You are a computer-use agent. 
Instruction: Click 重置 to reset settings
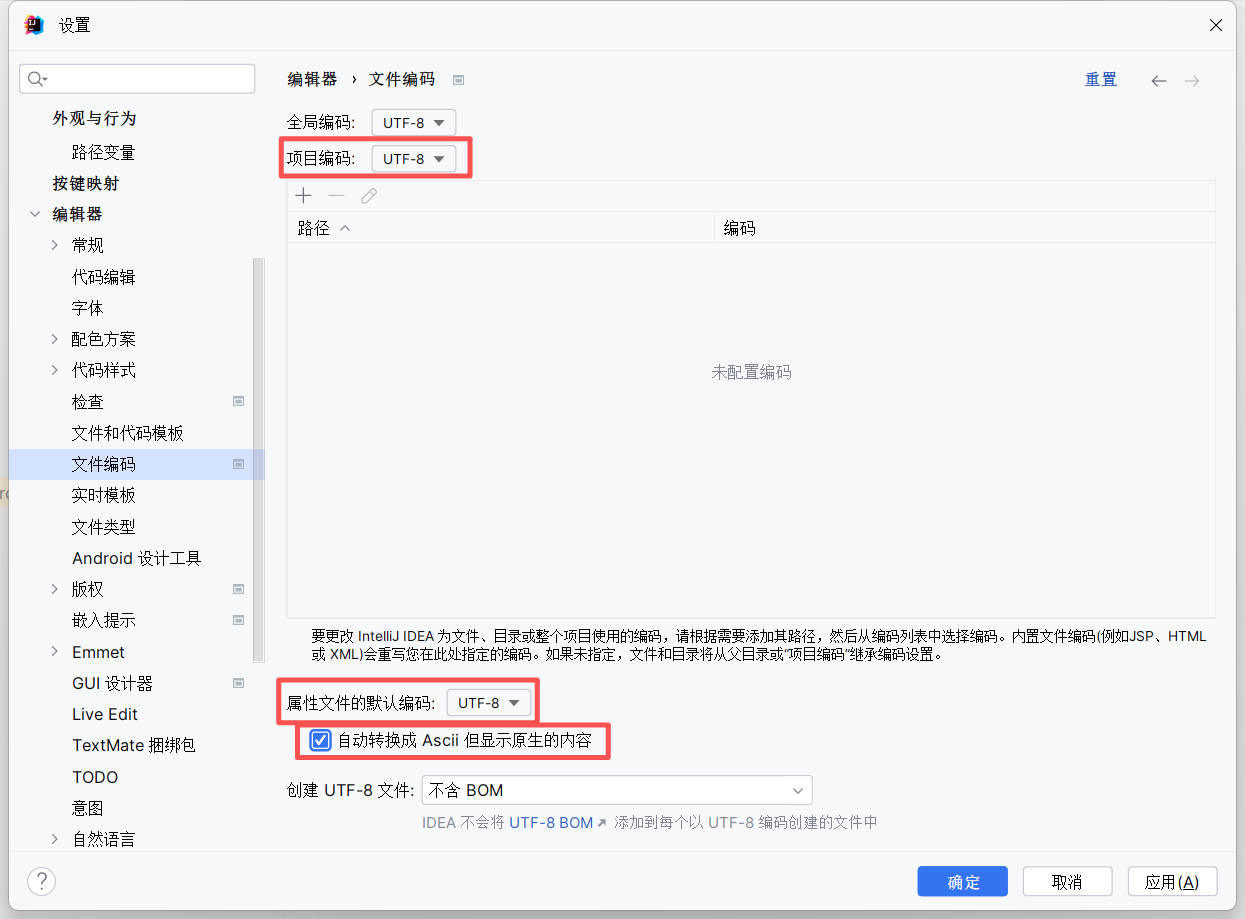coord(1100,79)
